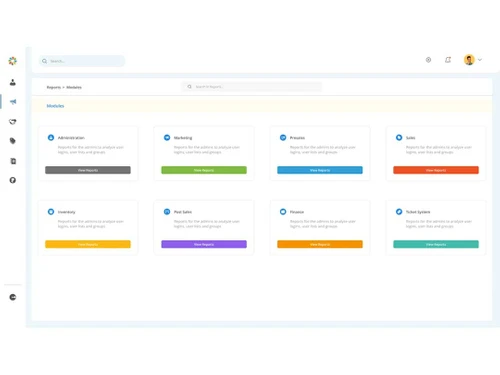View Reports for Presales (blue button)
The height and width of the screenshot is (375, 500).
[320, 170]
